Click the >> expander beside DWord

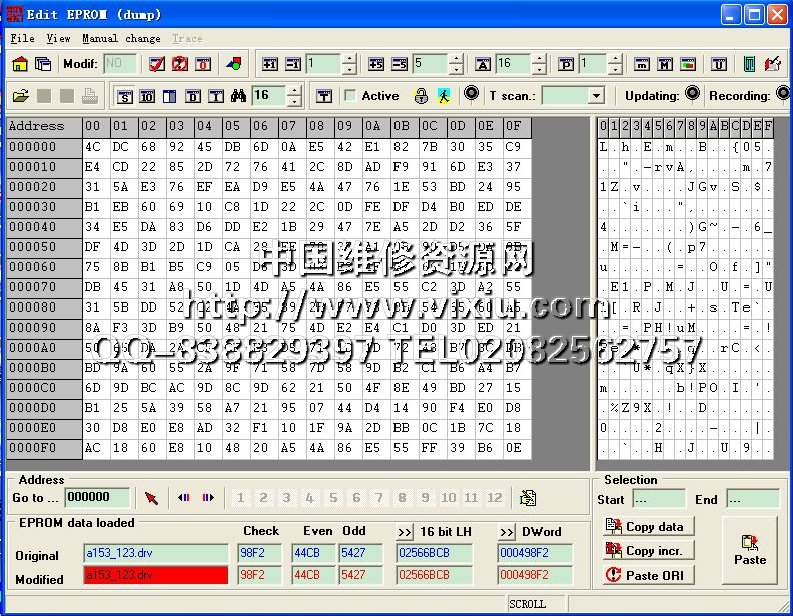click(507, 532)
